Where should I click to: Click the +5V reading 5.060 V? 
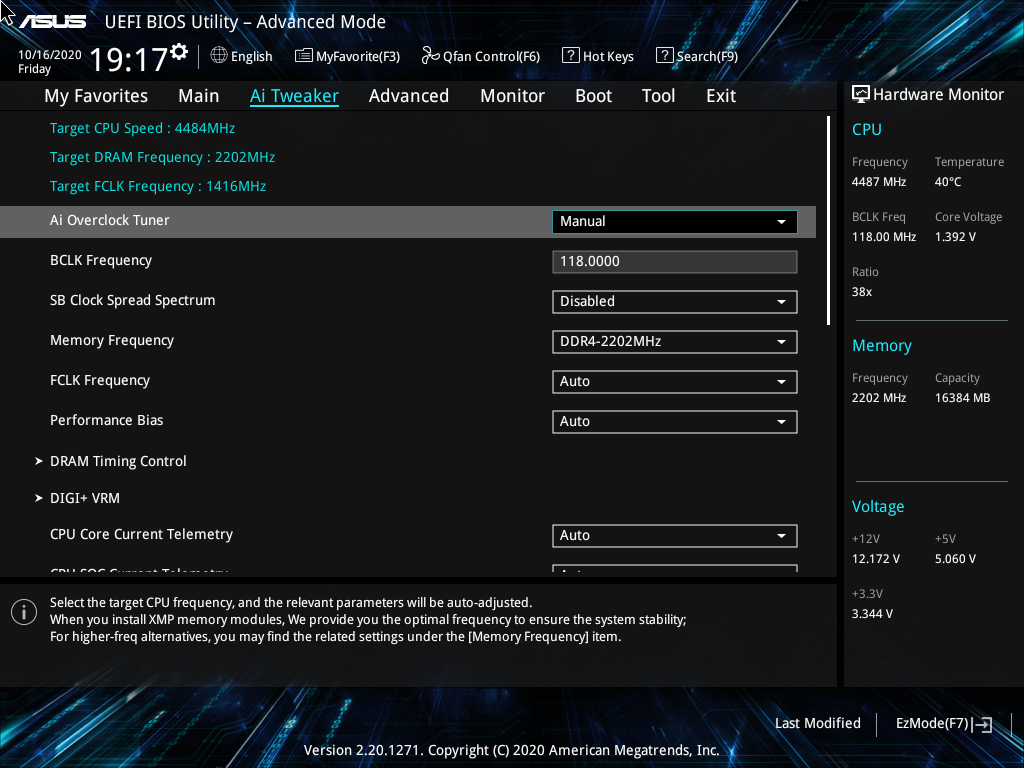click(x=955, y=559)
